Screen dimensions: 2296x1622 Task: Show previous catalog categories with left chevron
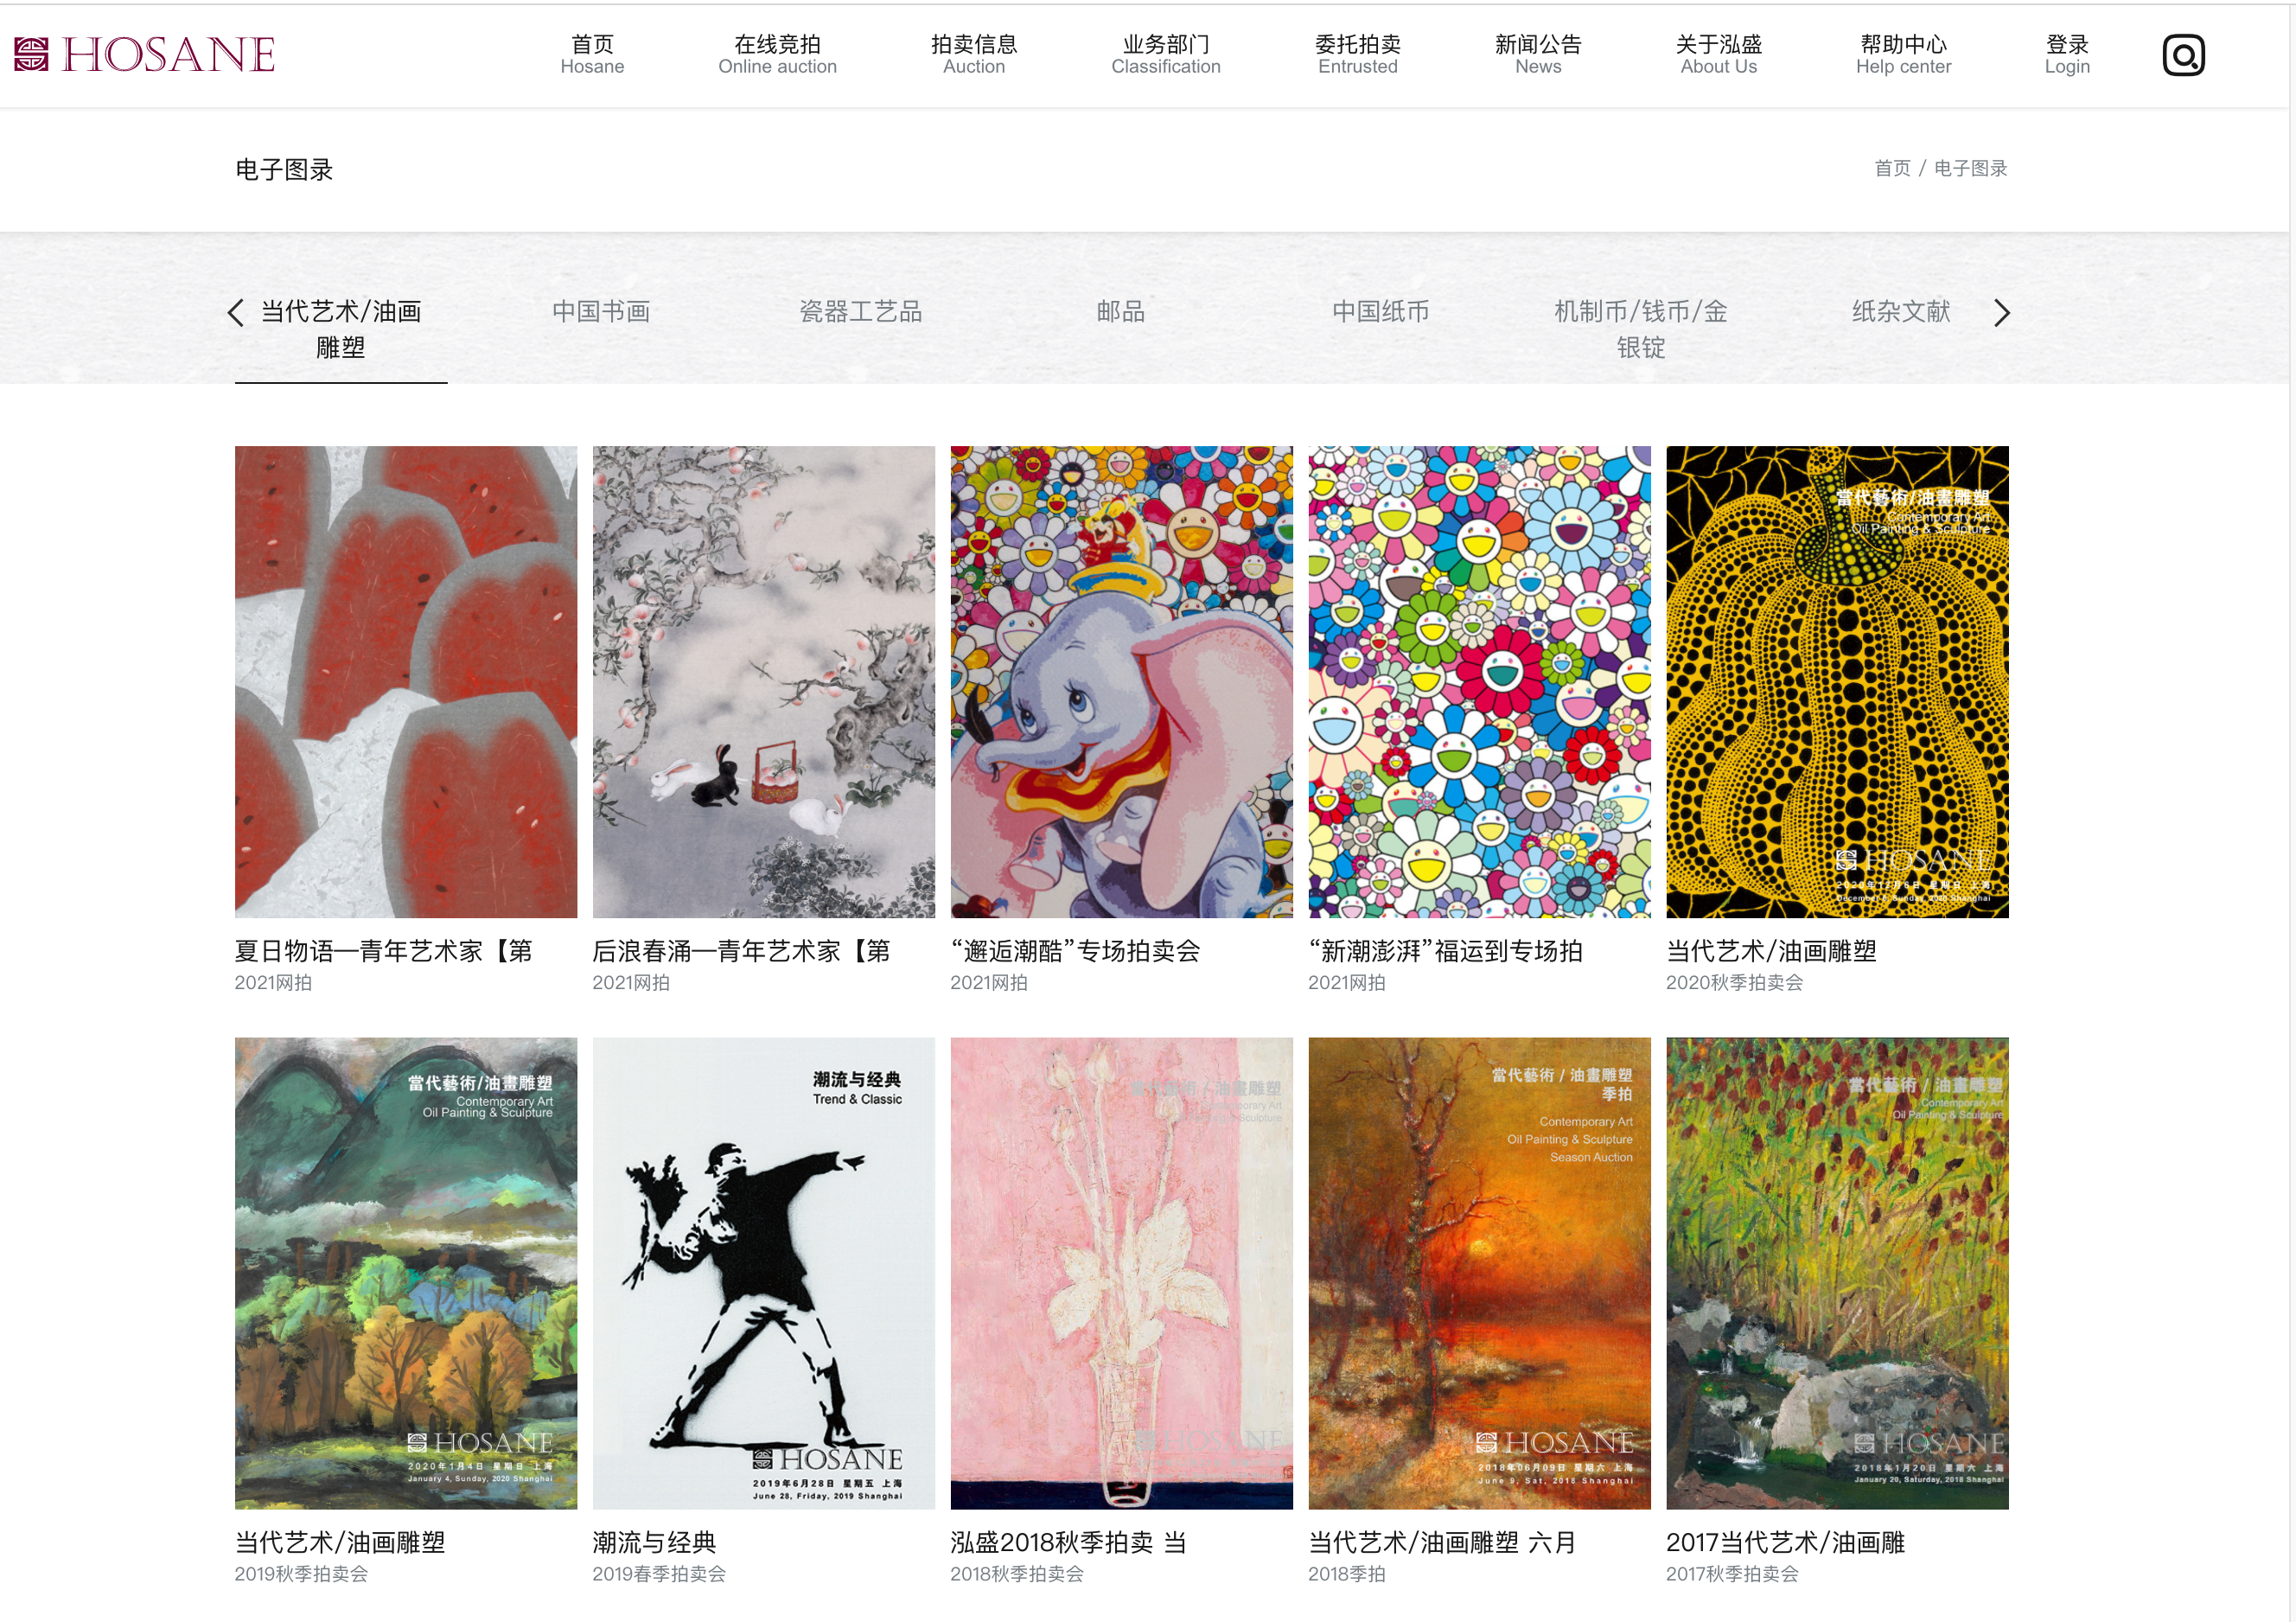click(x=235, y=313)
